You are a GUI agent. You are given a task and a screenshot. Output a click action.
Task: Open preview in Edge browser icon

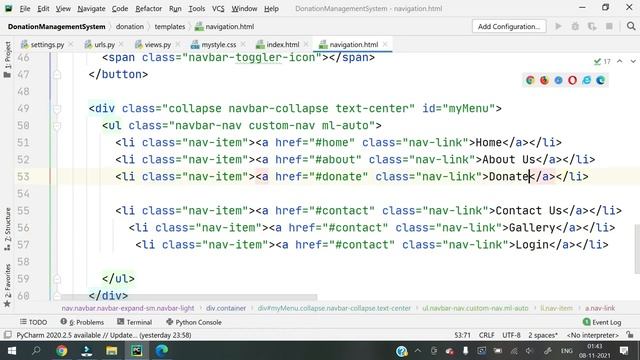(600, 80)
